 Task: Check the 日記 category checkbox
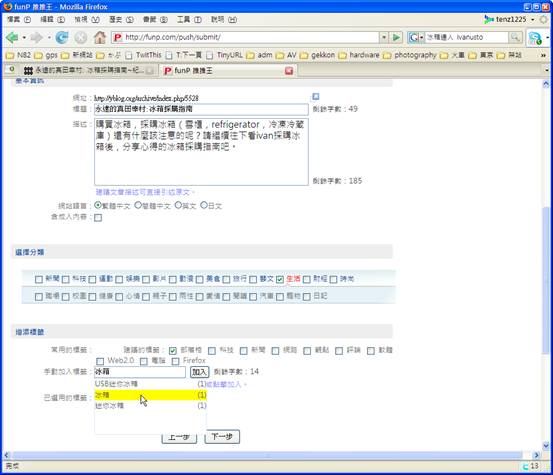coord(306,297)
